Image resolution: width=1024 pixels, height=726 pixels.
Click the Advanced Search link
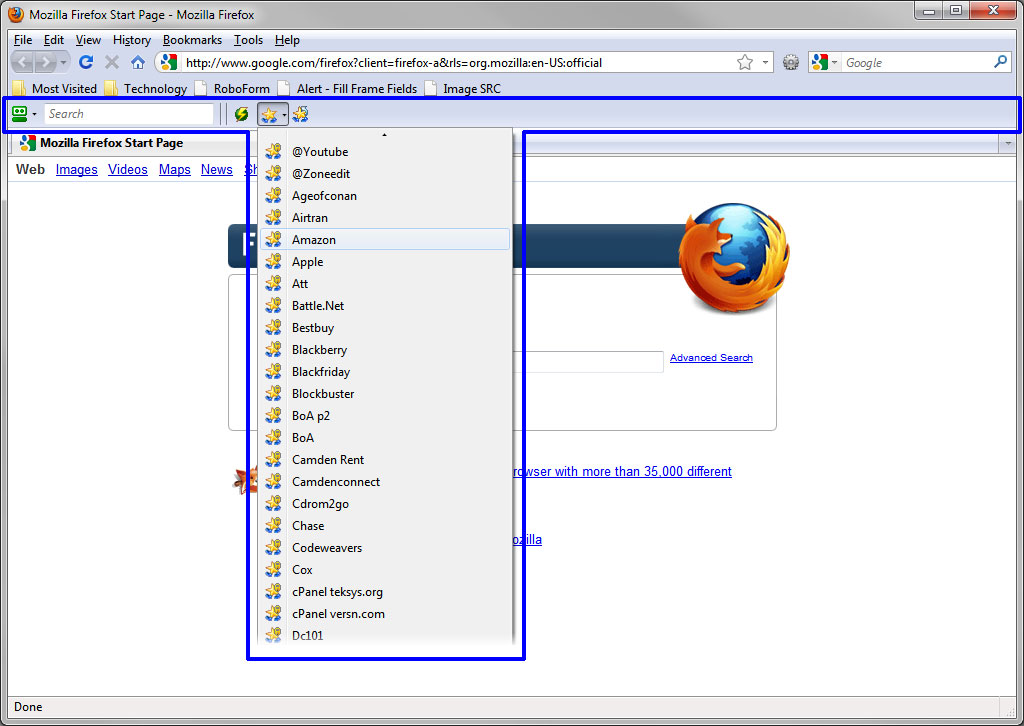pyautogui.click(x=711, y=358)
